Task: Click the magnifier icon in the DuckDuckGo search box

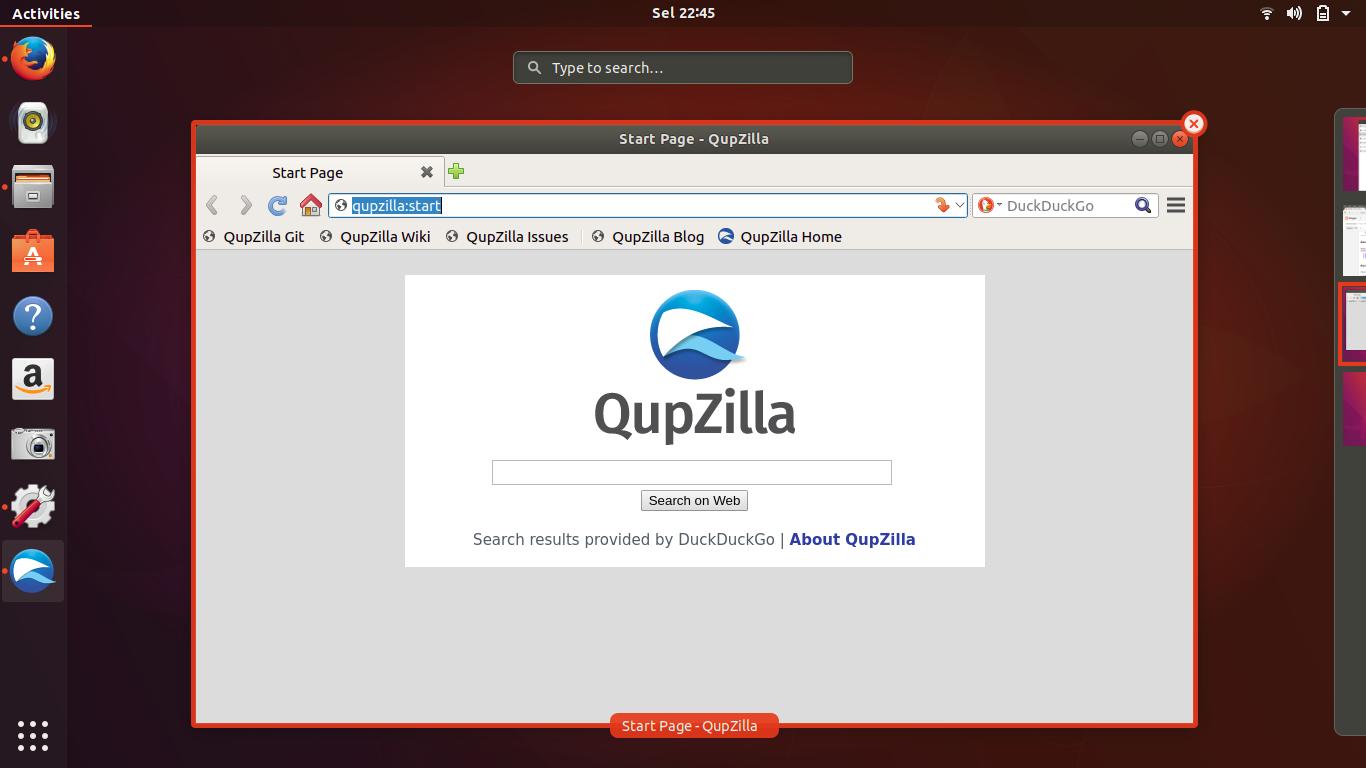Action: [x=1143, y=205]
